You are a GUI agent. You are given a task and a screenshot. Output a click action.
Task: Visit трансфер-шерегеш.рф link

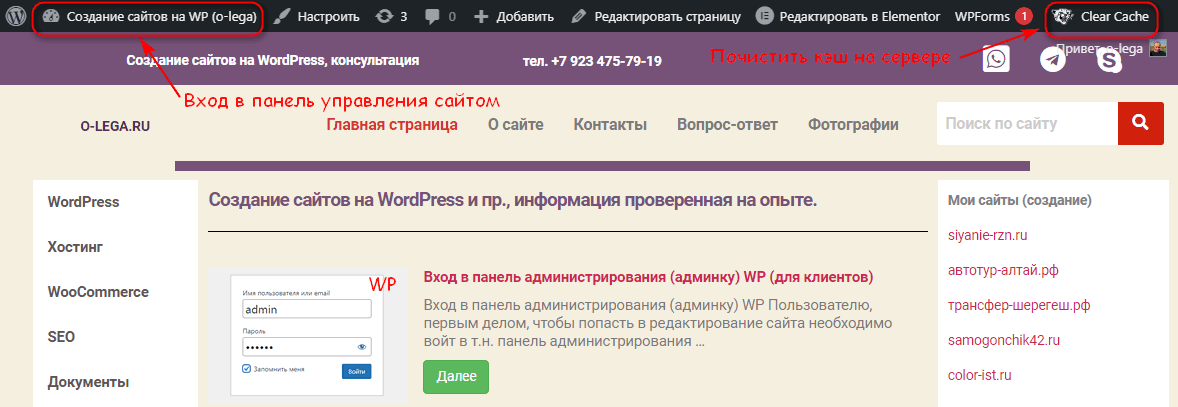pyautogui.click(x=1019, y=306)
